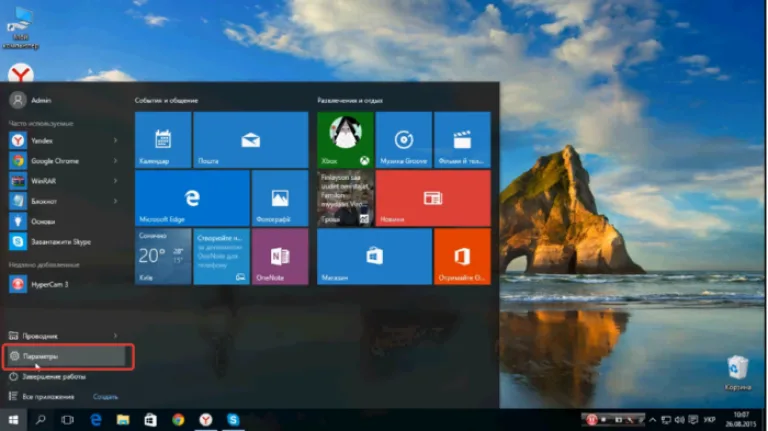Open Store from the taskbar
The image size is (768, 431).
(150, 420)
